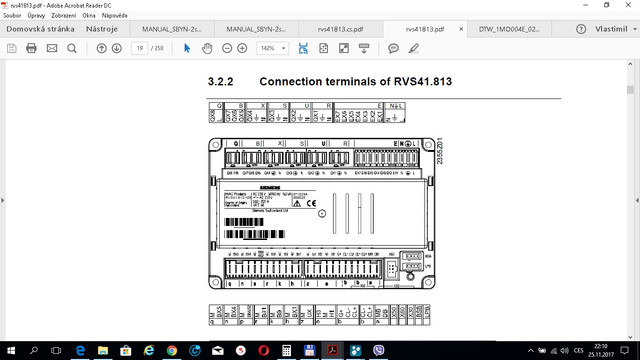Enter full screen mode icon
This screenshot has height=360, width=640.
344,48
